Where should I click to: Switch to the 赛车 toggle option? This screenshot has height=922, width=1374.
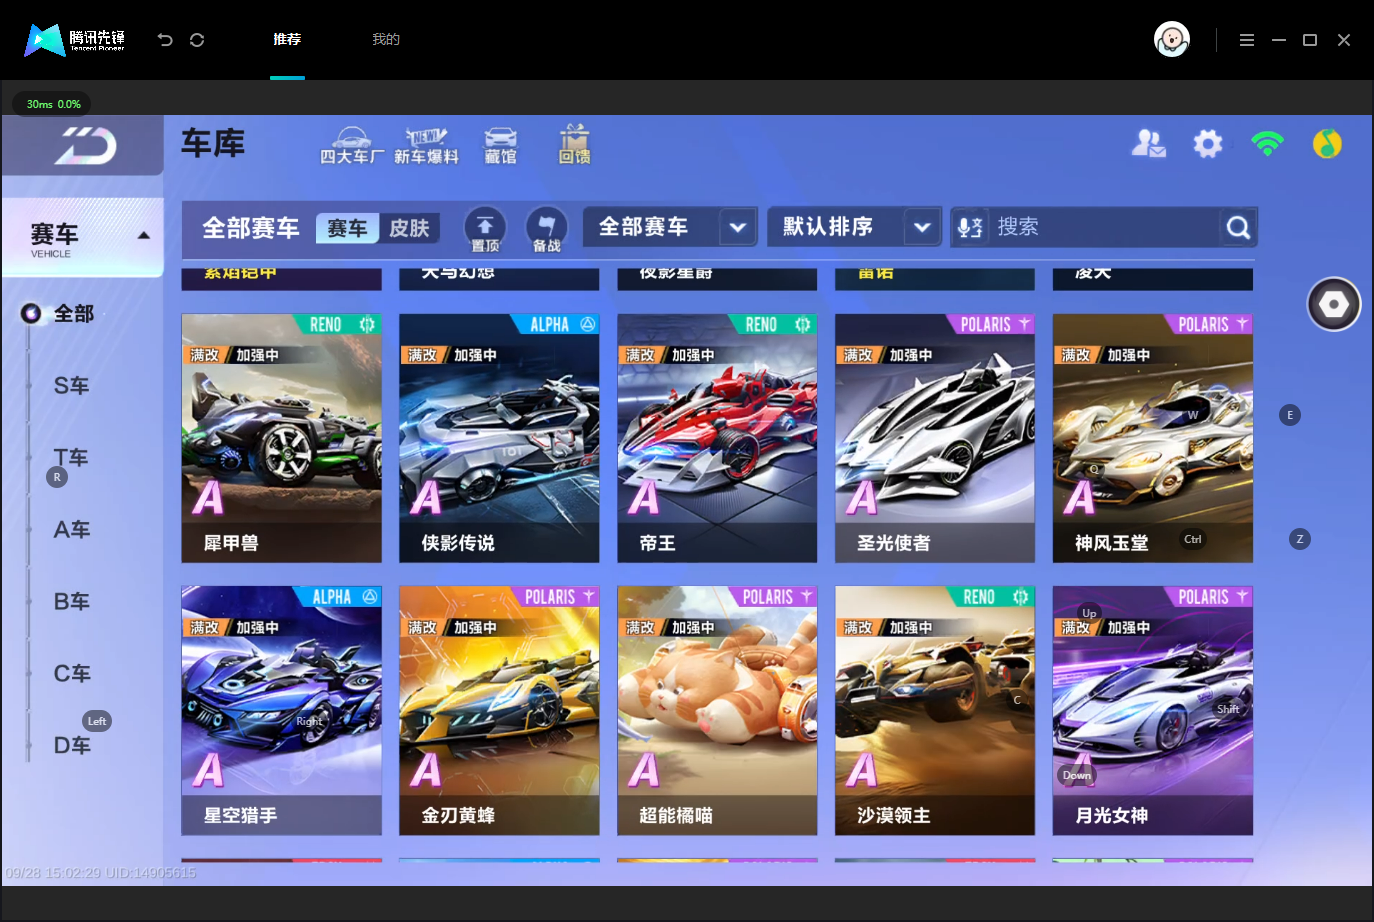point(348,228)
